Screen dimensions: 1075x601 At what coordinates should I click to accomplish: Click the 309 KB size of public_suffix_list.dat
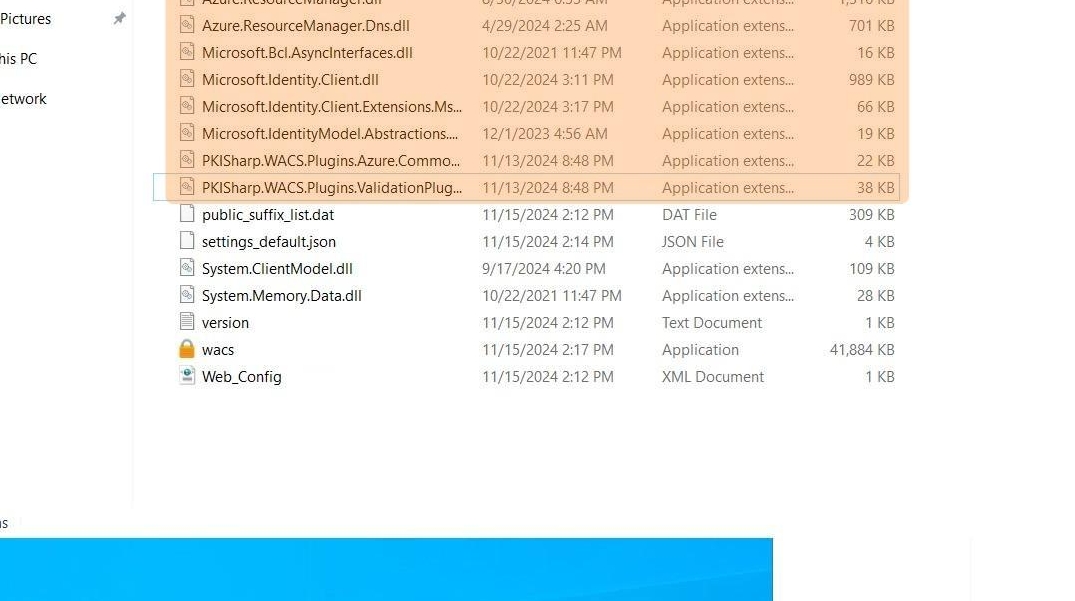[871, 215]
